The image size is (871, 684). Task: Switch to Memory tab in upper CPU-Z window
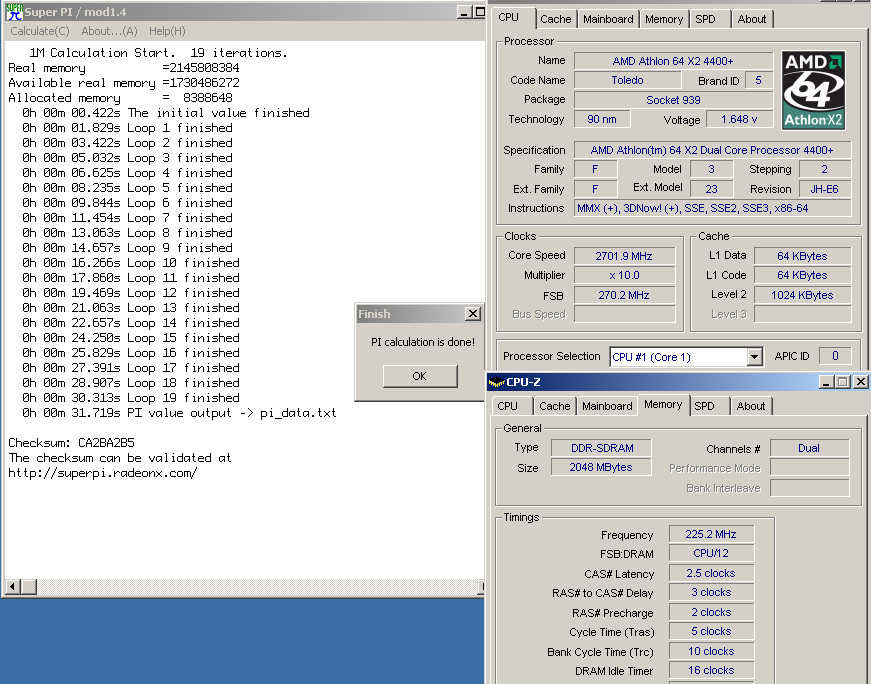[x=664, y=19]
